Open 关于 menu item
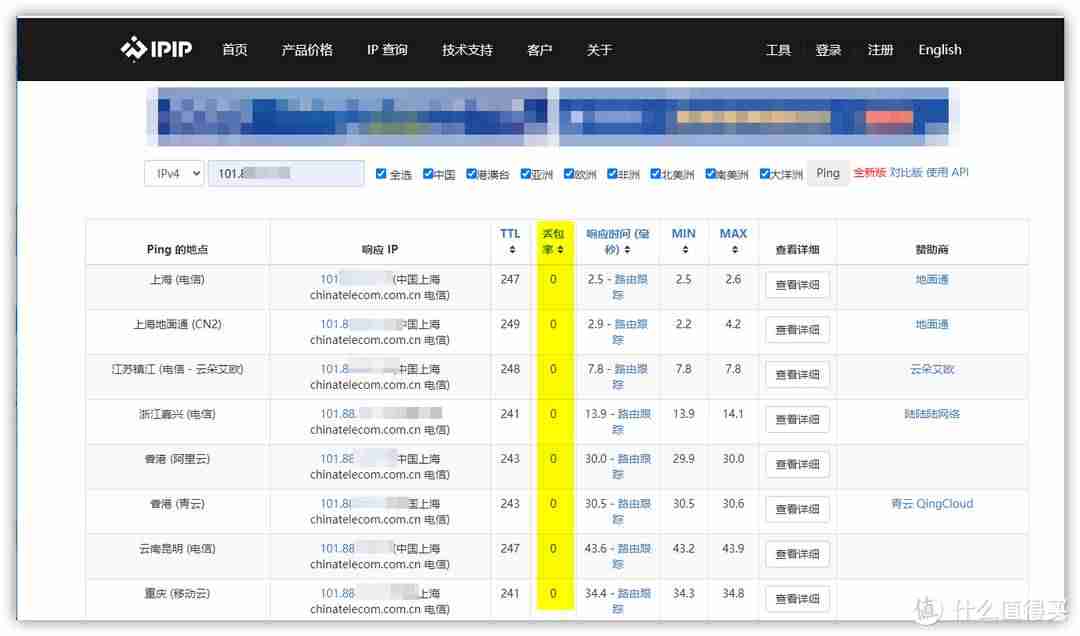 click(599, 50)
